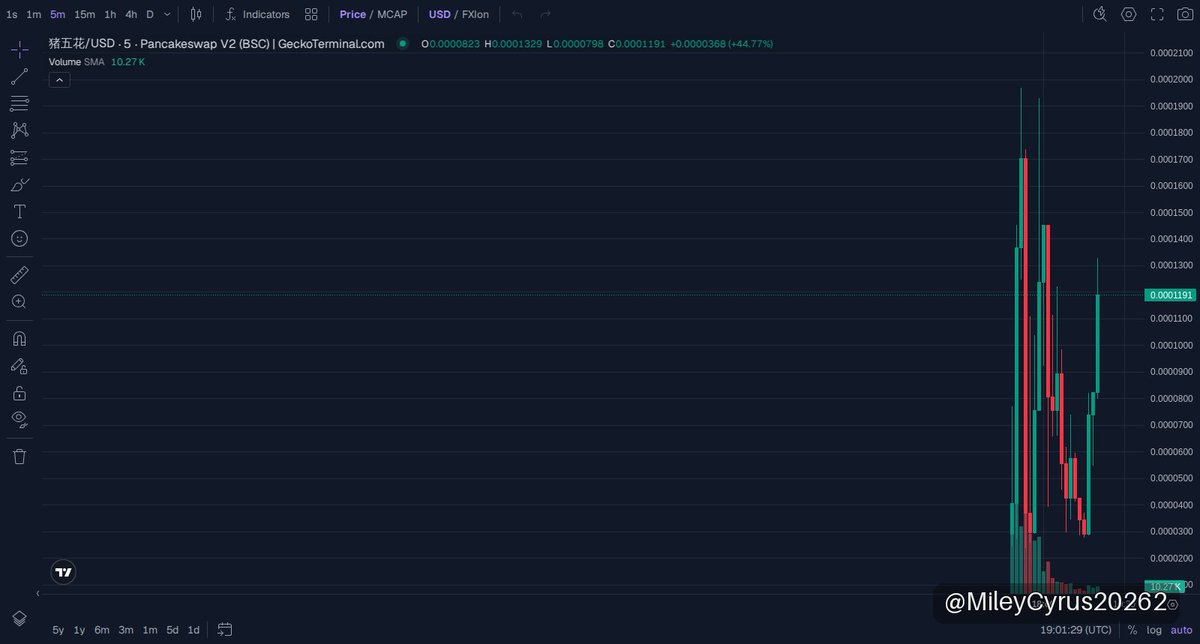The height and width of the screenshot is (644, 1200).
Task: Open the forecasting and measurement tools
Action: point(19,157)
